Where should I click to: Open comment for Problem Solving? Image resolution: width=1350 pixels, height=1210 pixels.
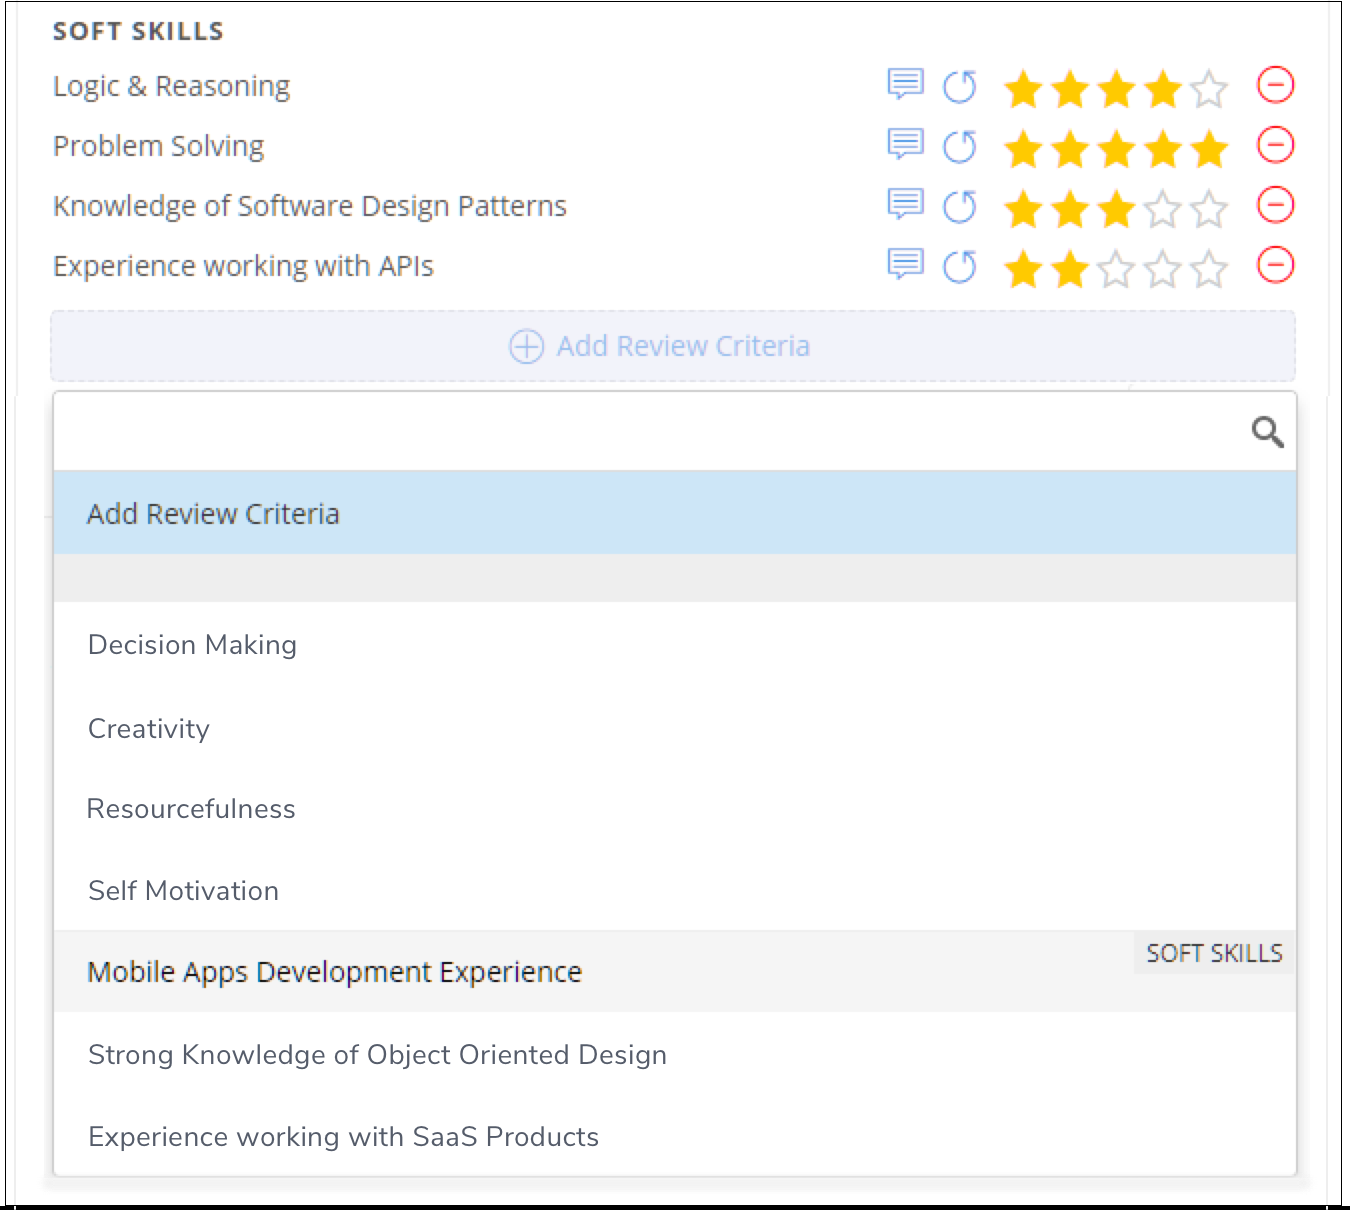(905, 145)
